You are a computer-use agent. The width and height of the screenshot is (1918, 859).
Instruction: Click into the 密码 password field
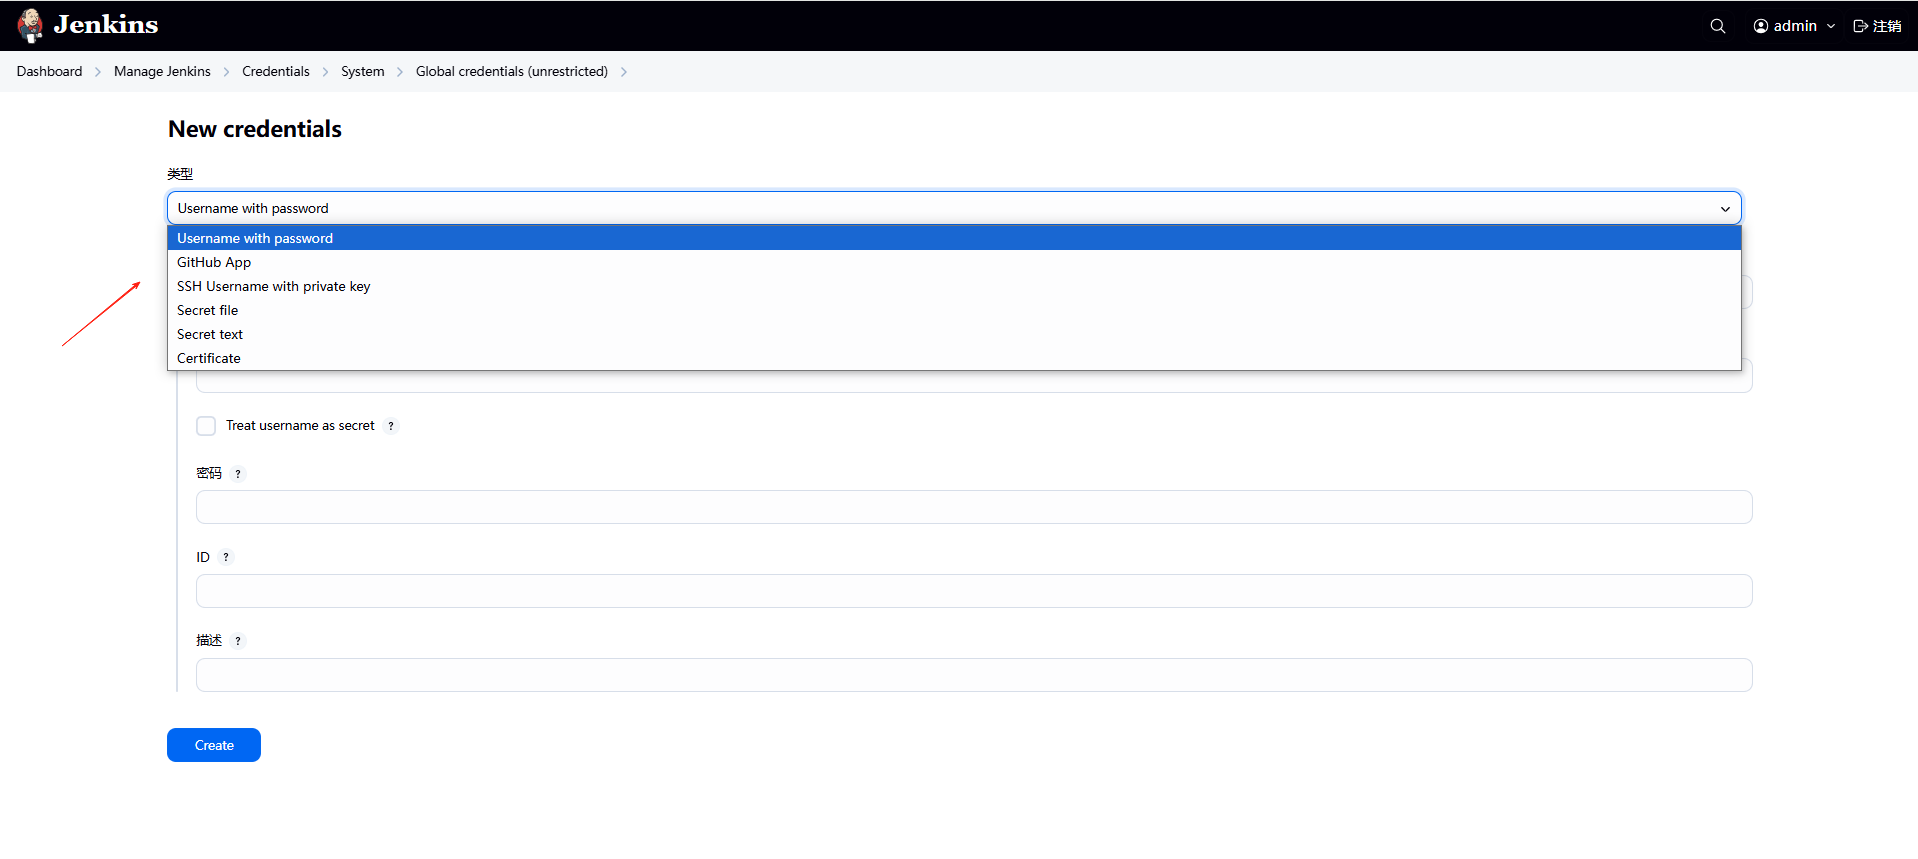[x=973, y=507]
